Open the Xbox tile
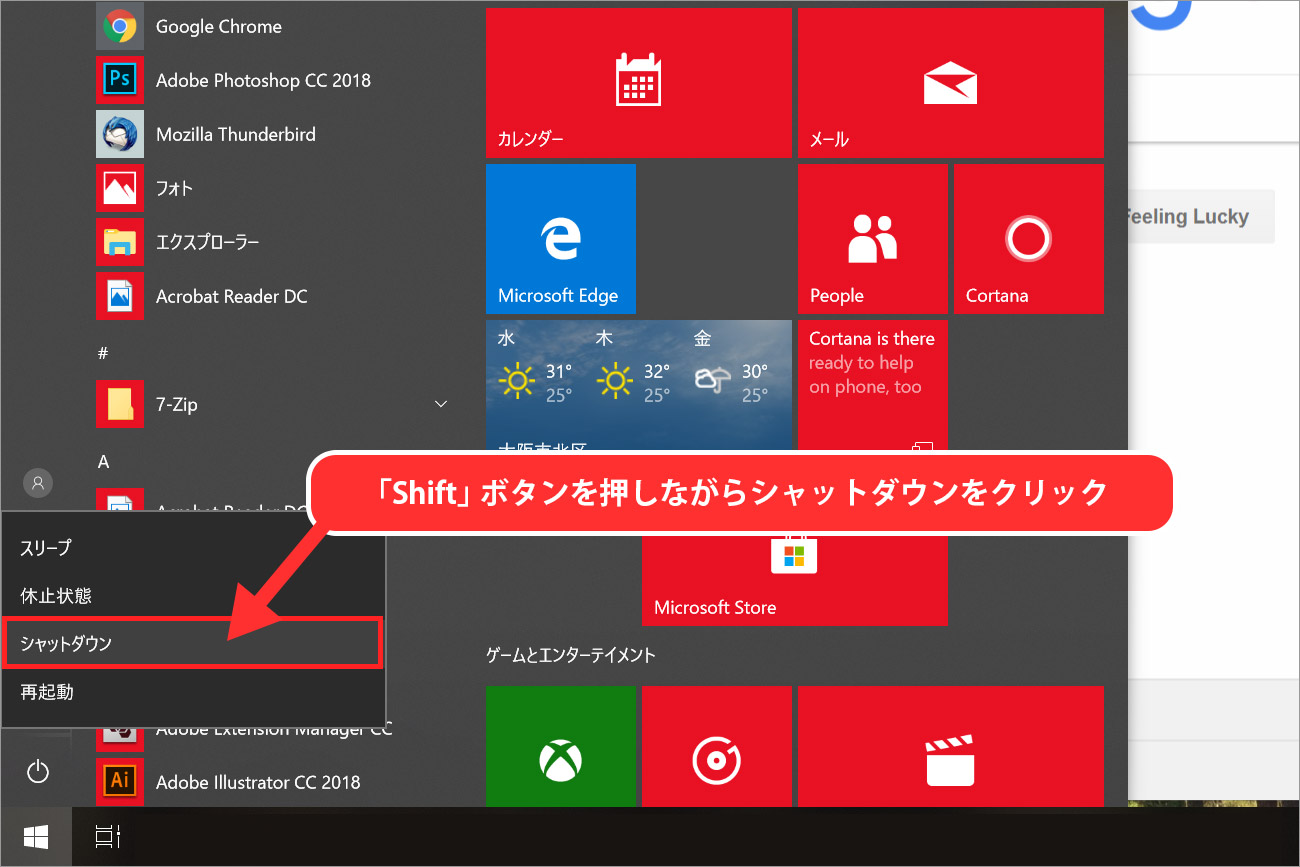The width and height of the screenshot is (1300, 867). pyautogui.click(x=561, y=746)
